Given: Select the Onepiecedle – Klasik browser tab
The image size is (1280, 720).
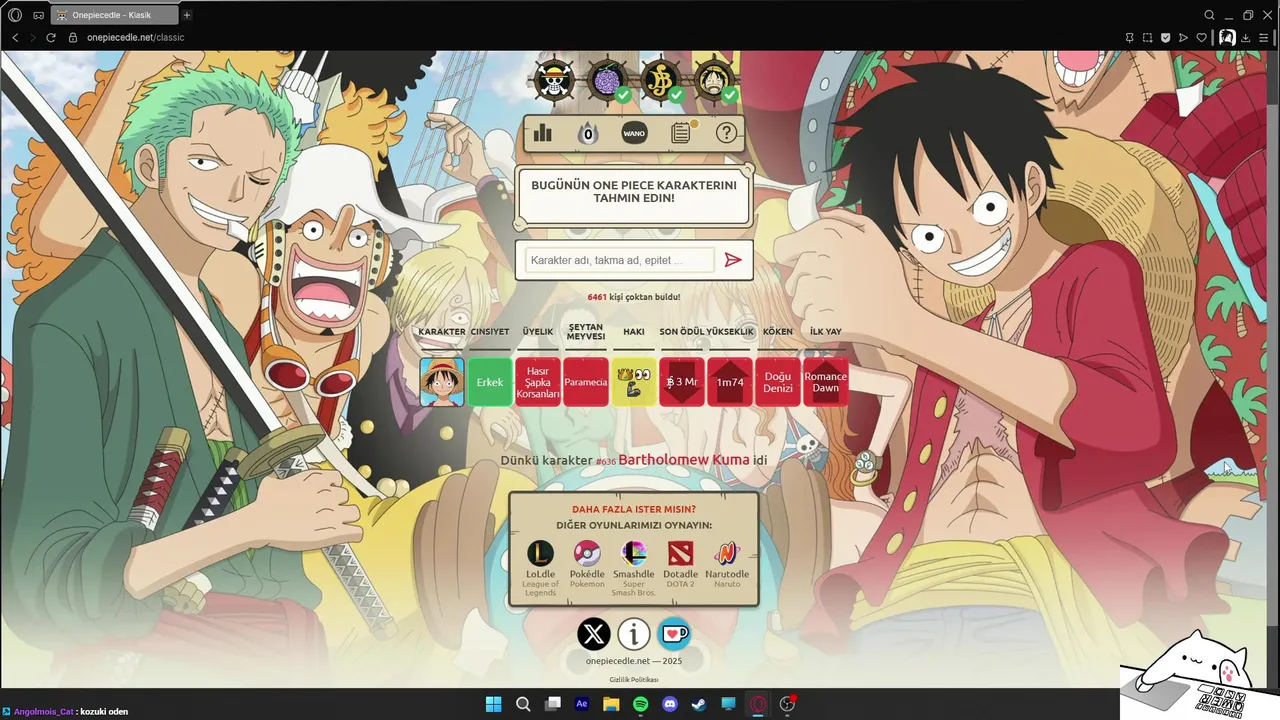Looking at the screenshot, I should click(115, 15).
